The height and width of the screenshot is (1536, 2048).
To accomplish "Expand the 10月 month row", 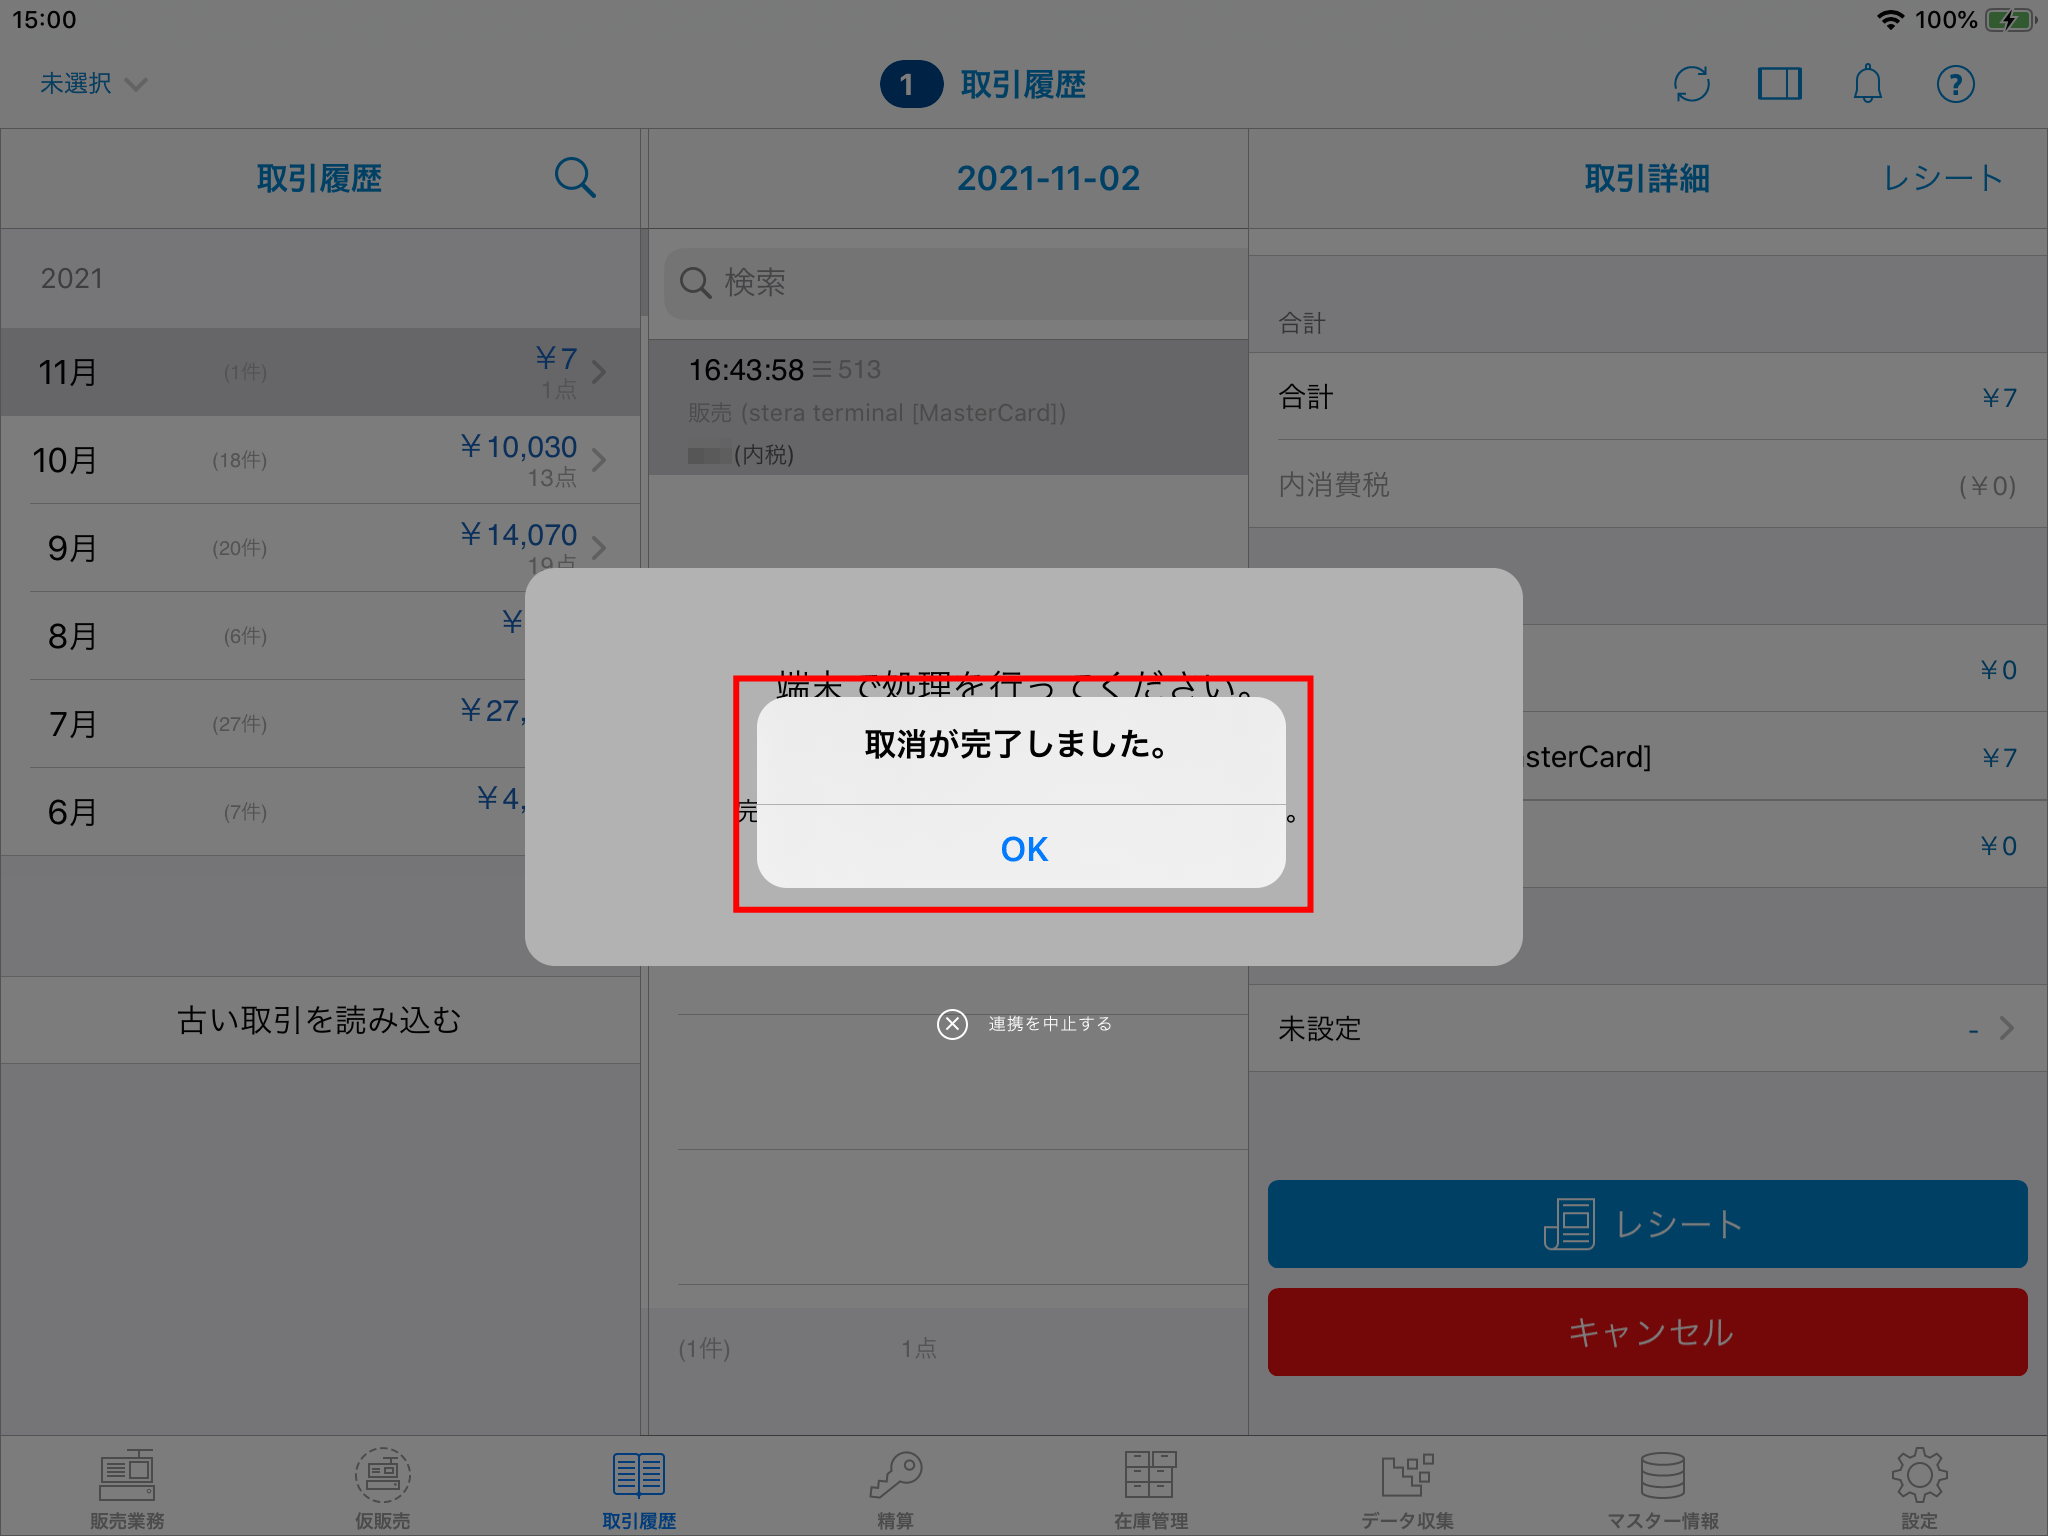I will [320, 460].
